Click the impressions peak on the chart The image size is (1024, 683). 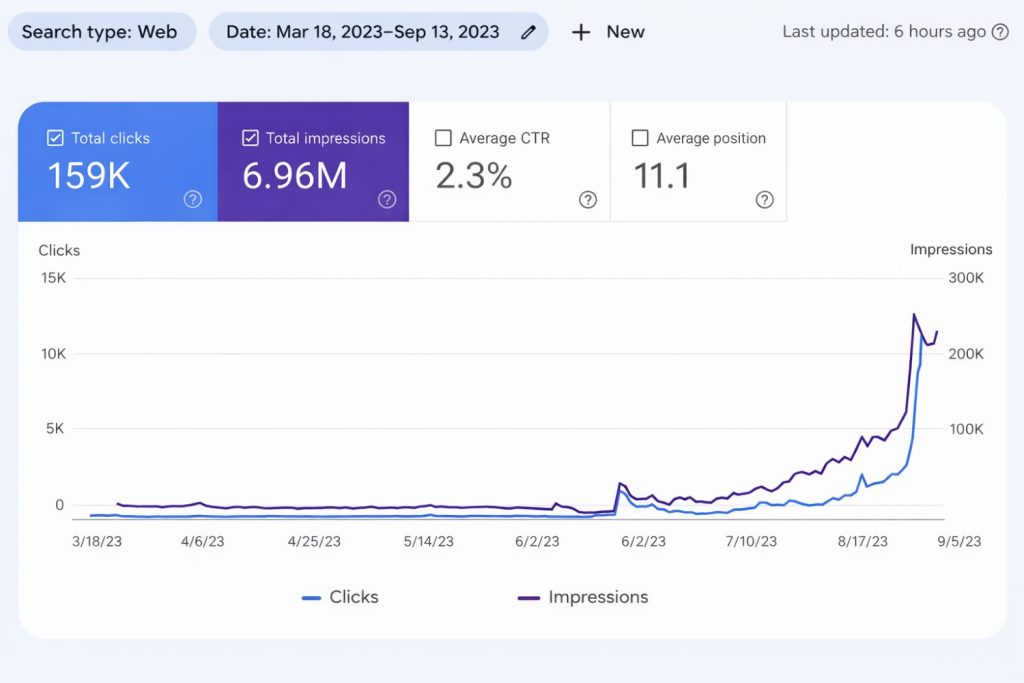pos(915,315)
